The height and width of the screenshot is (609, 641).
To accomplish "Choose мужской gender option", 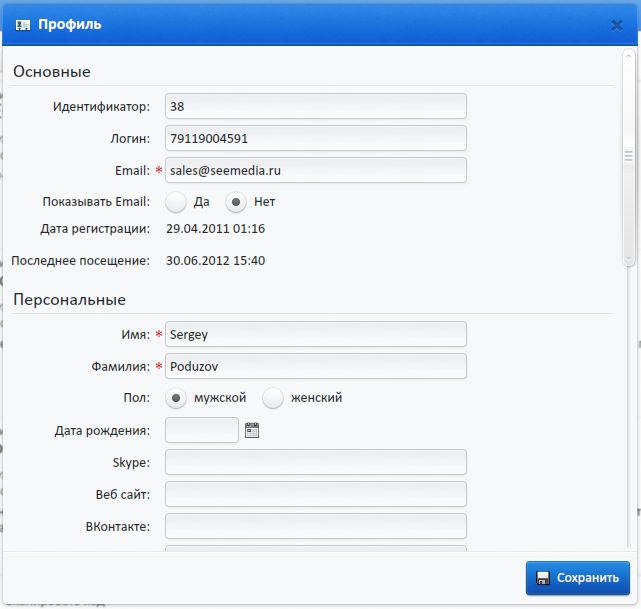I will pos(176,398).
